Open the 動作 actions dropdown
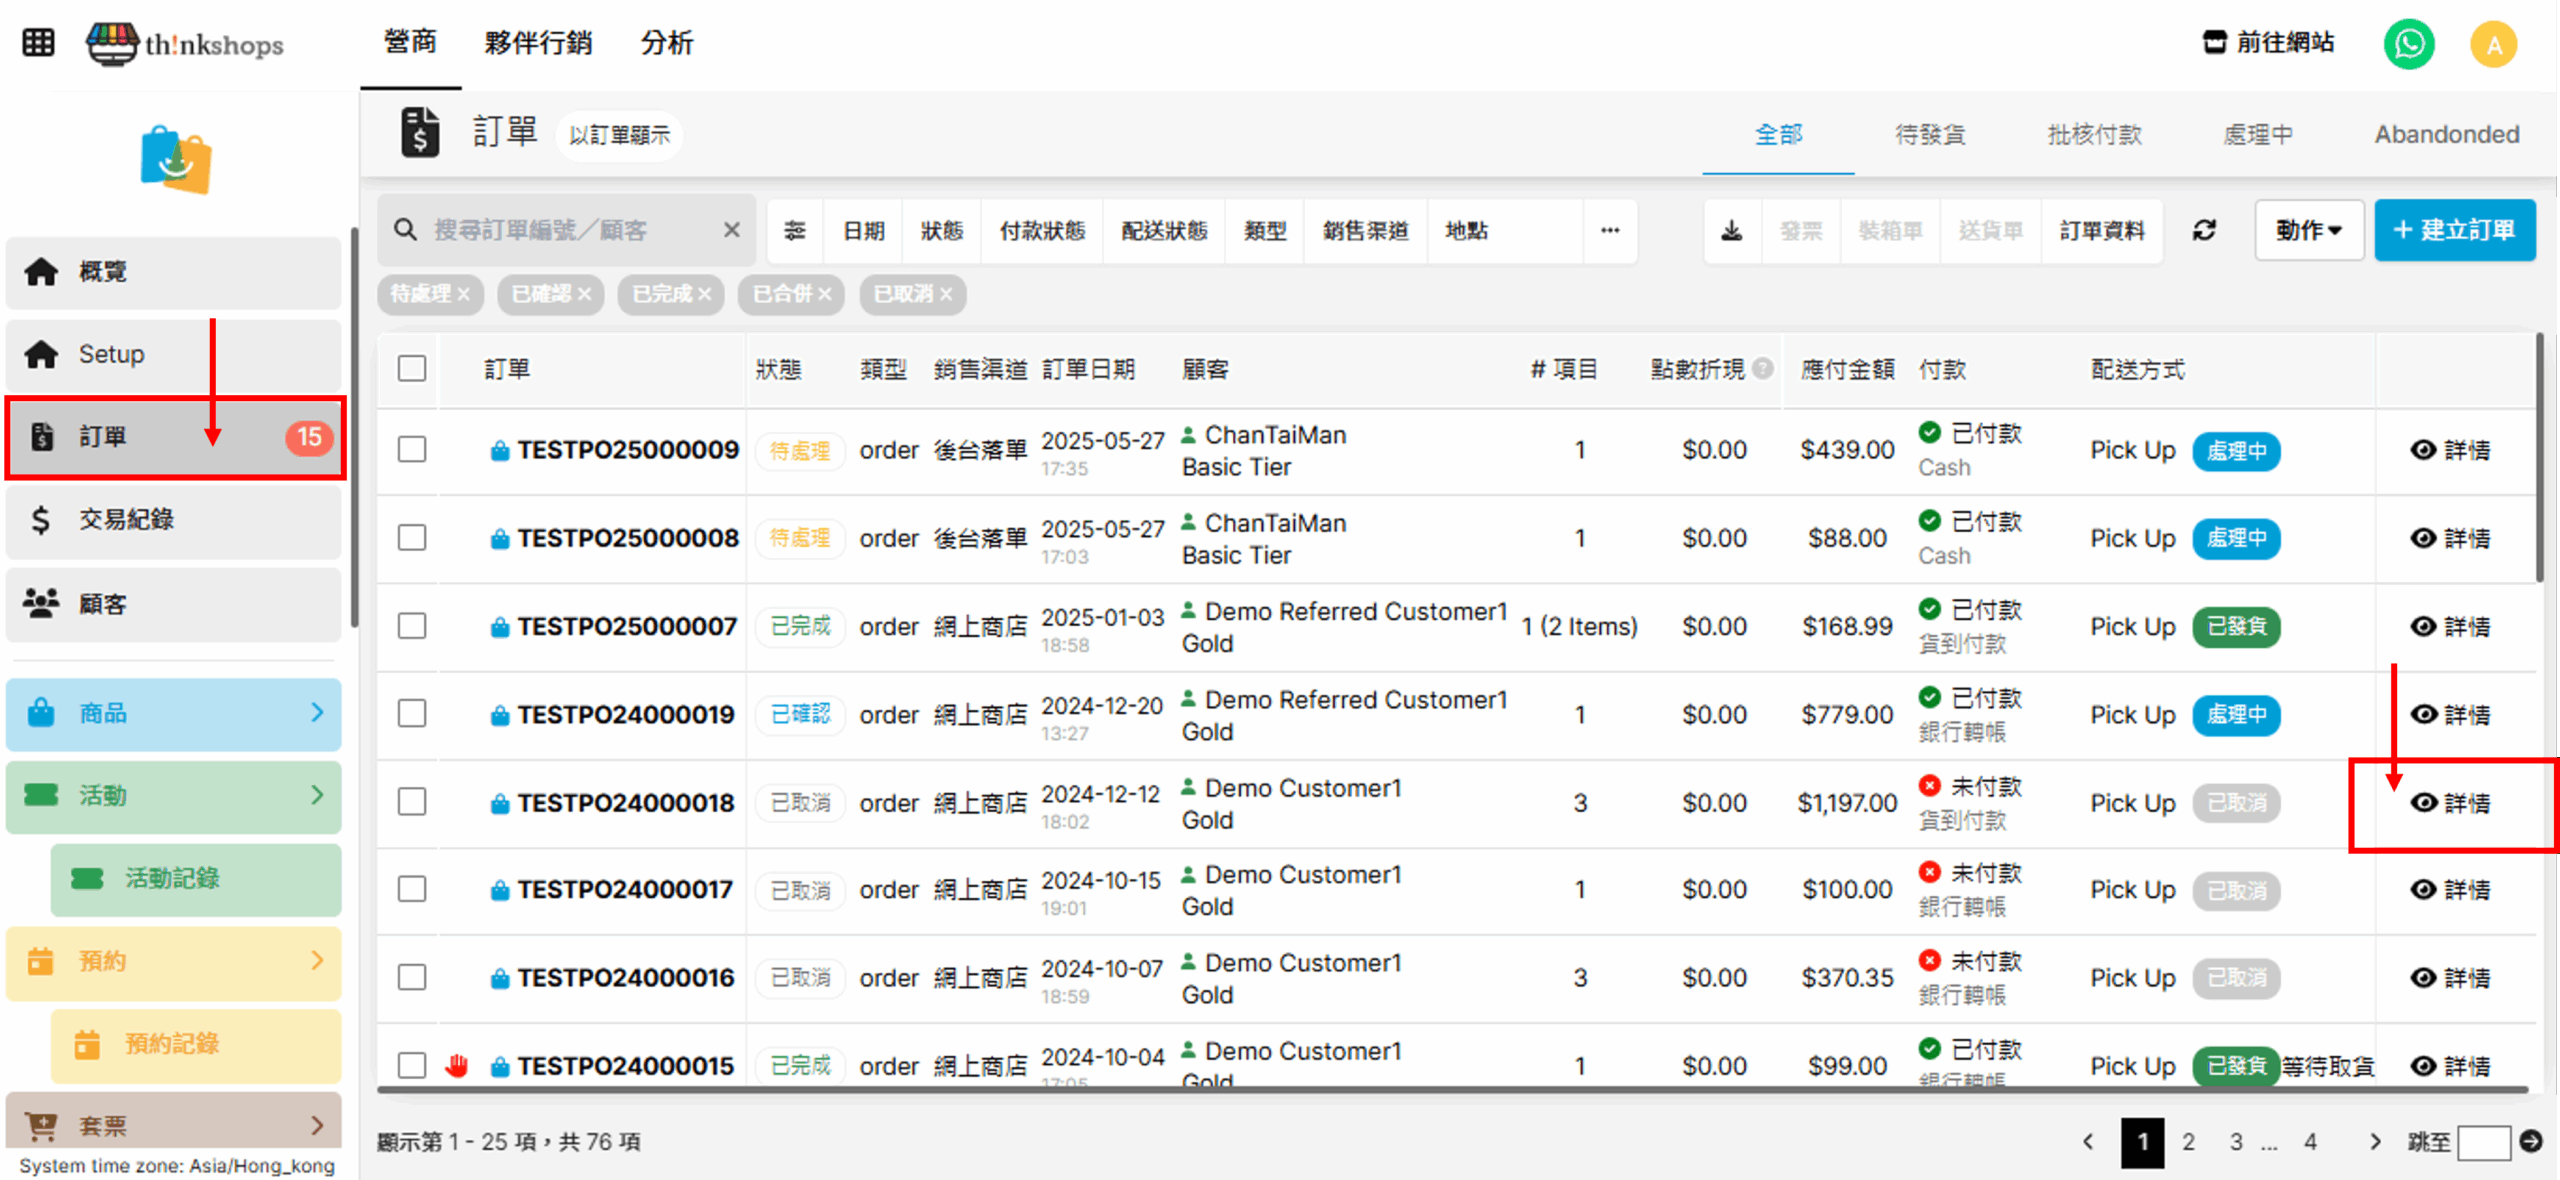This screenshot has width=2560, height=1180. (2308, 231)
